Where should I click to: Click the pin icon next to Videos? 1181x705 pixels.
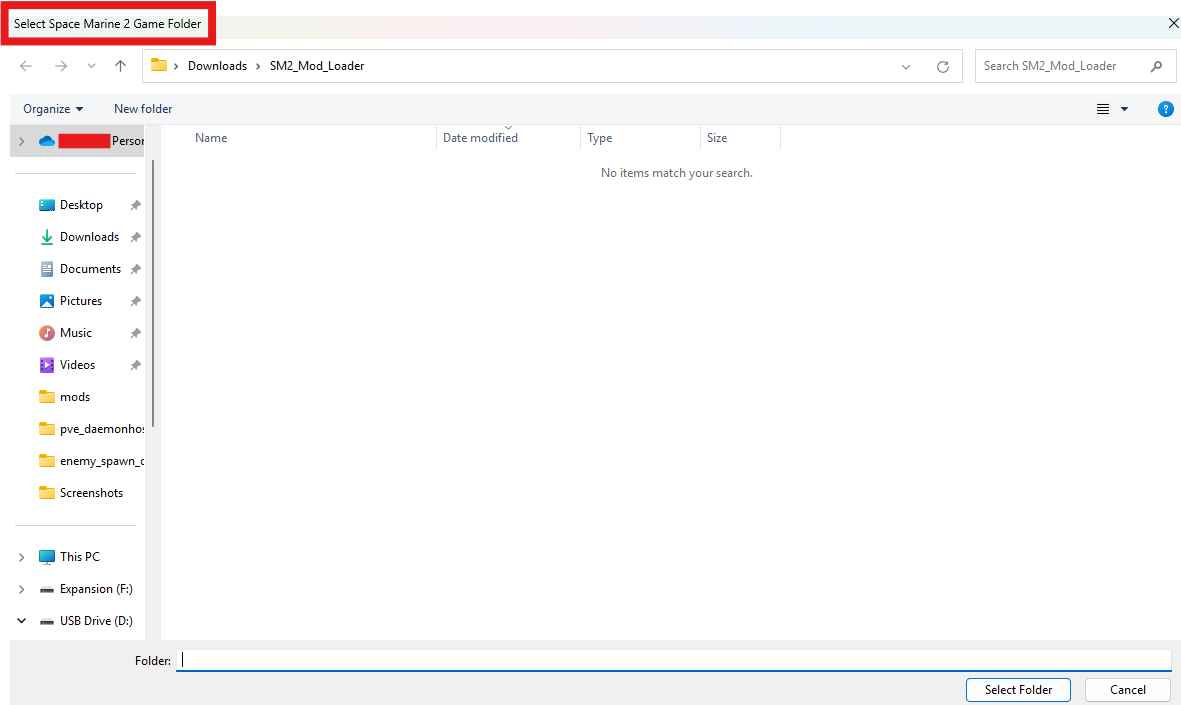coord(136,365)
